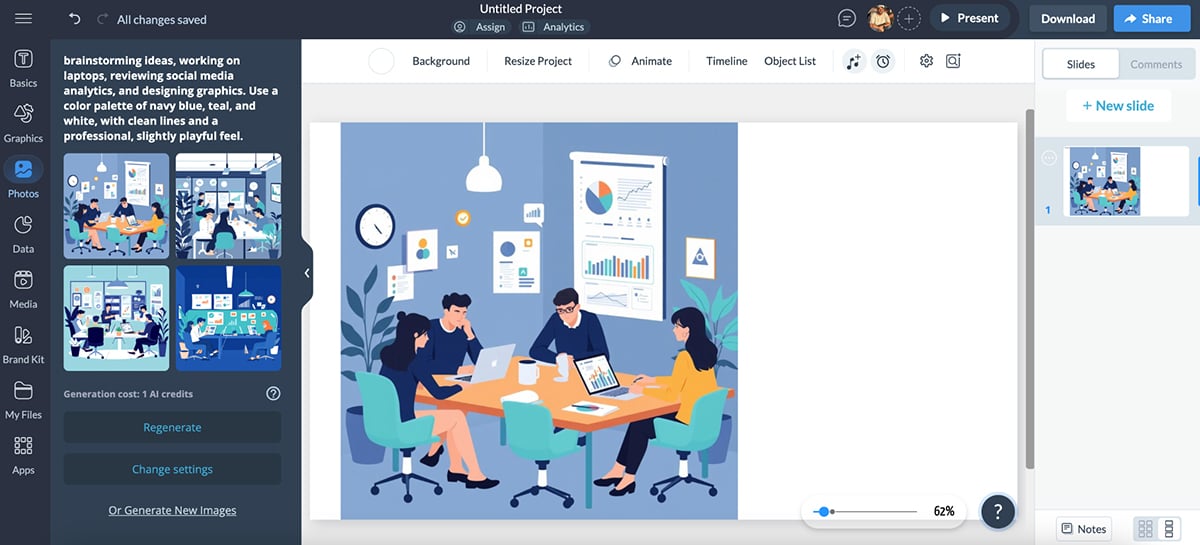Click the undo arrow icon

pyautogui.click(x=75, y=19)
